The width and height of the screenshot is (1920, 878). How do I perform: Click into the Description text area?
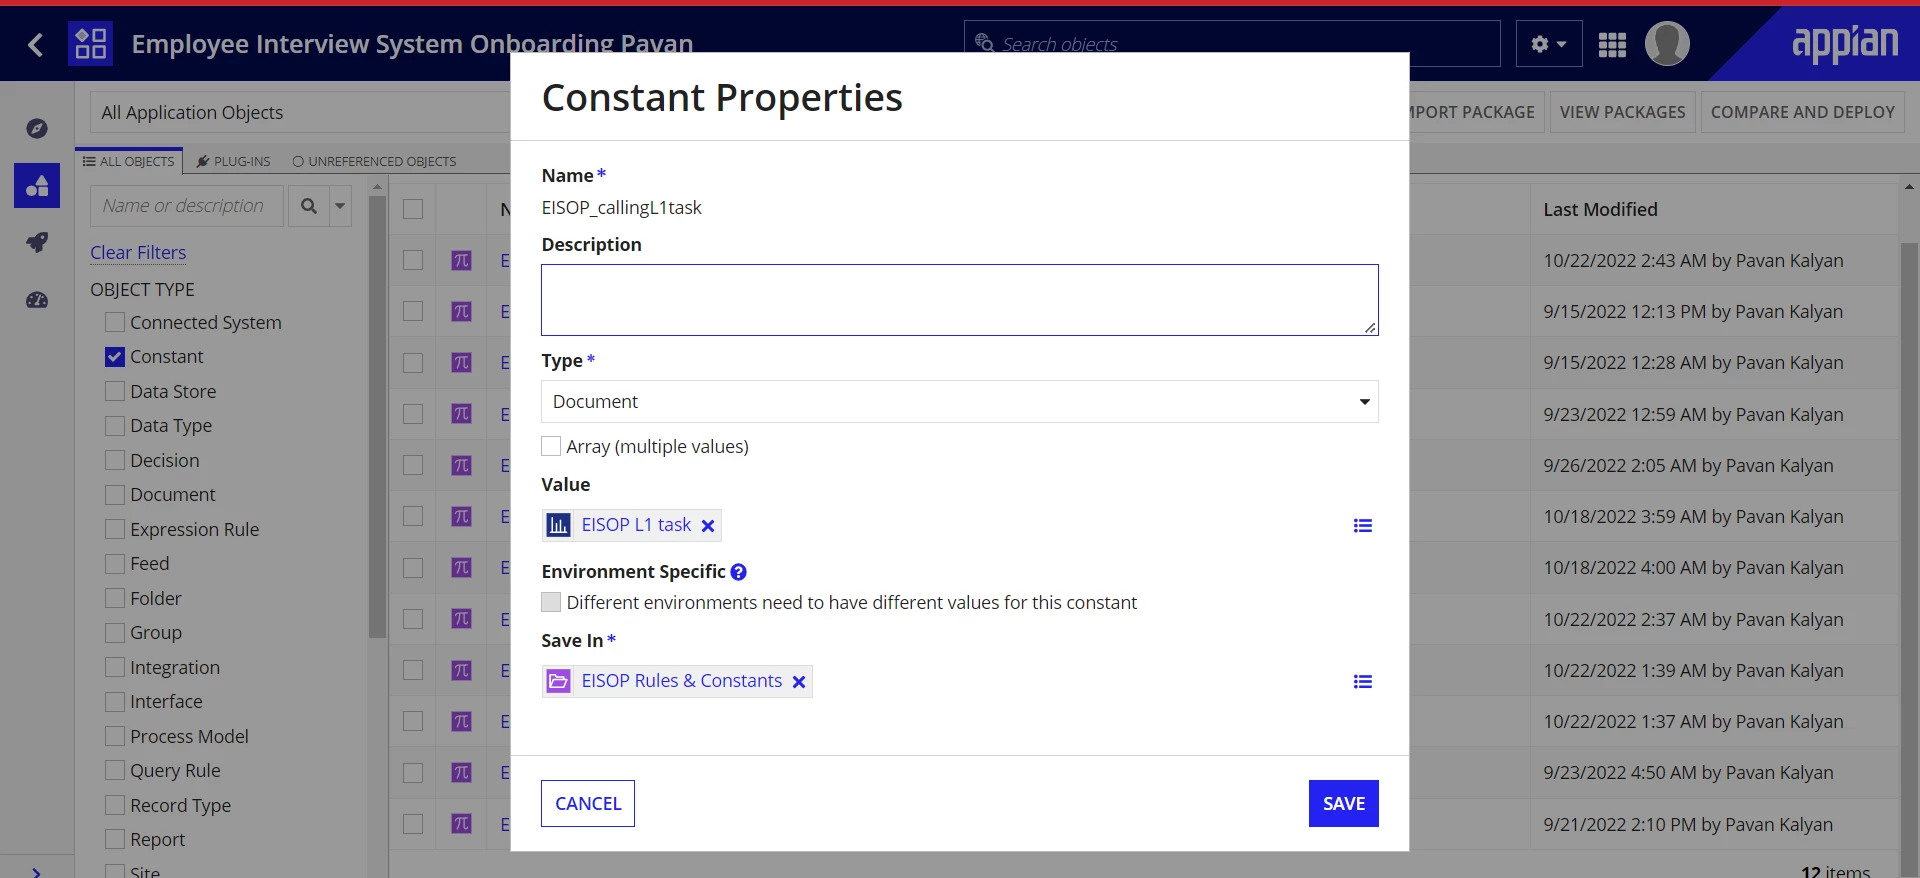pyautogui.click(x=959, y=300)
